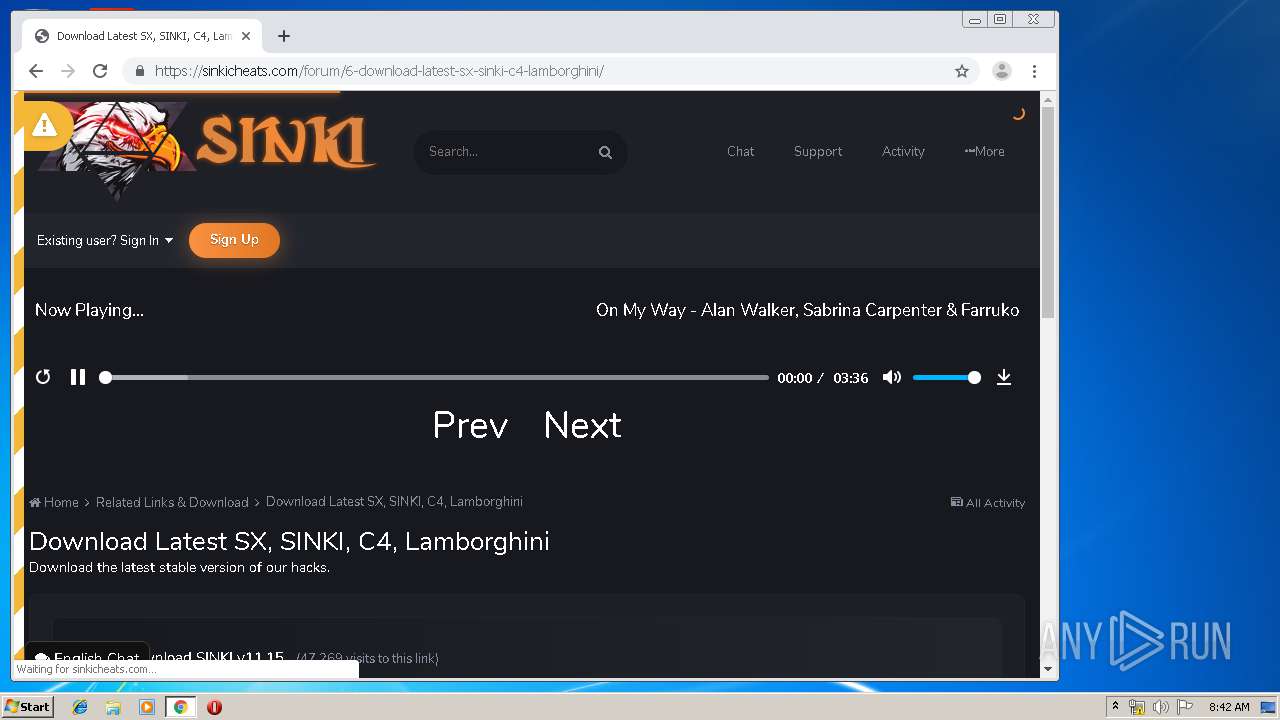Open the Support menu item
The height and width of the screenshot is (720, 1280).
point(818,152)
